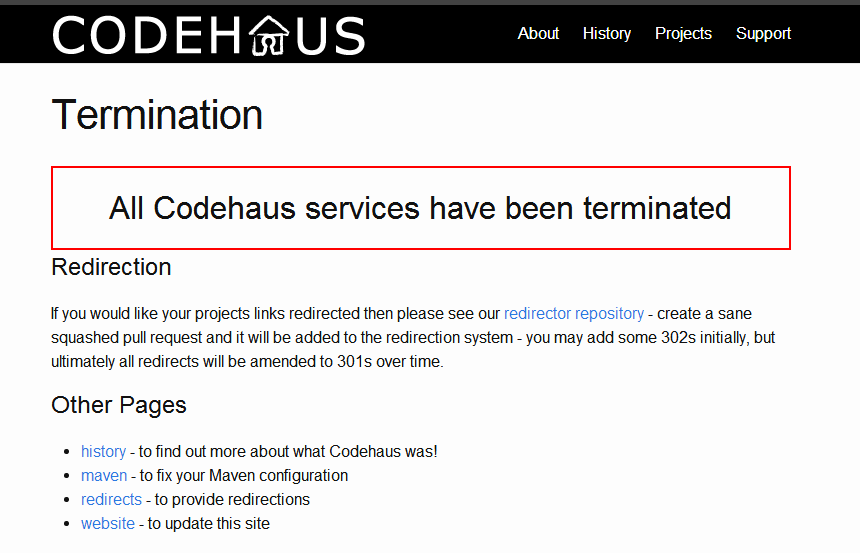Click the US letters in the logo

coord(330,36)
